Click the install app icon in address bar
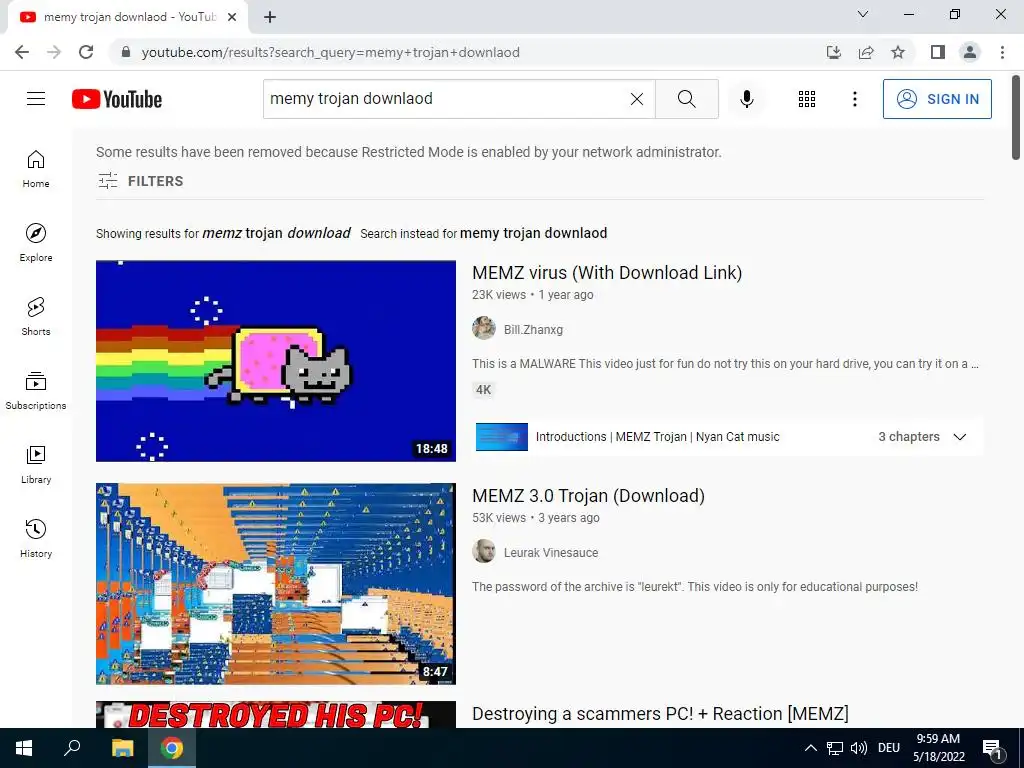This screenshot has width=1024, height=768. (x=834, y=52)
